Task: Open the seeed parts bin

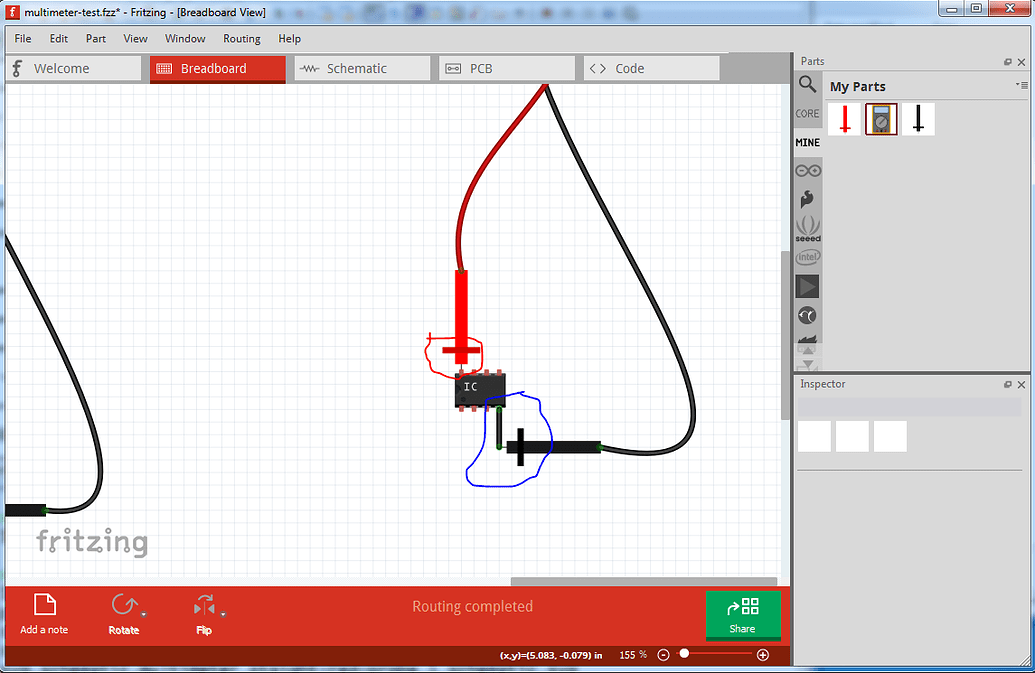Action: coord(808,227)
